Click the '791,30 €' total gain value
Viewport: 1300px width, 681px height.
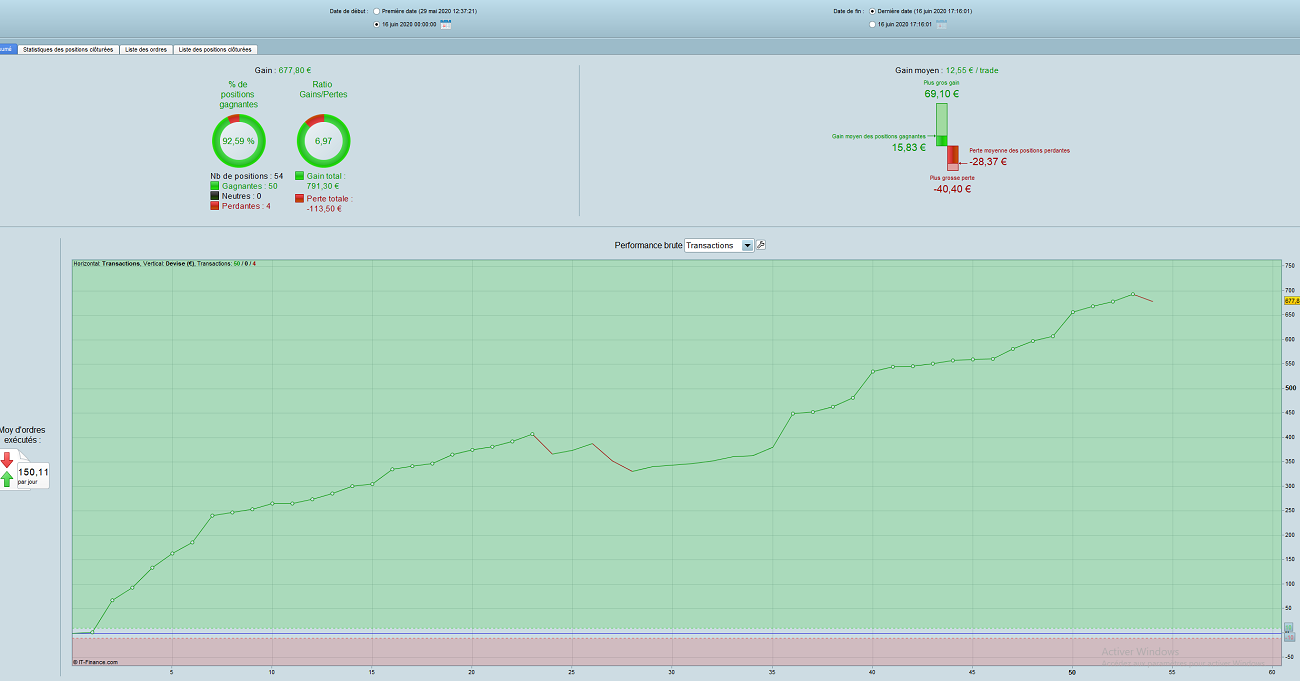[324, 186]
